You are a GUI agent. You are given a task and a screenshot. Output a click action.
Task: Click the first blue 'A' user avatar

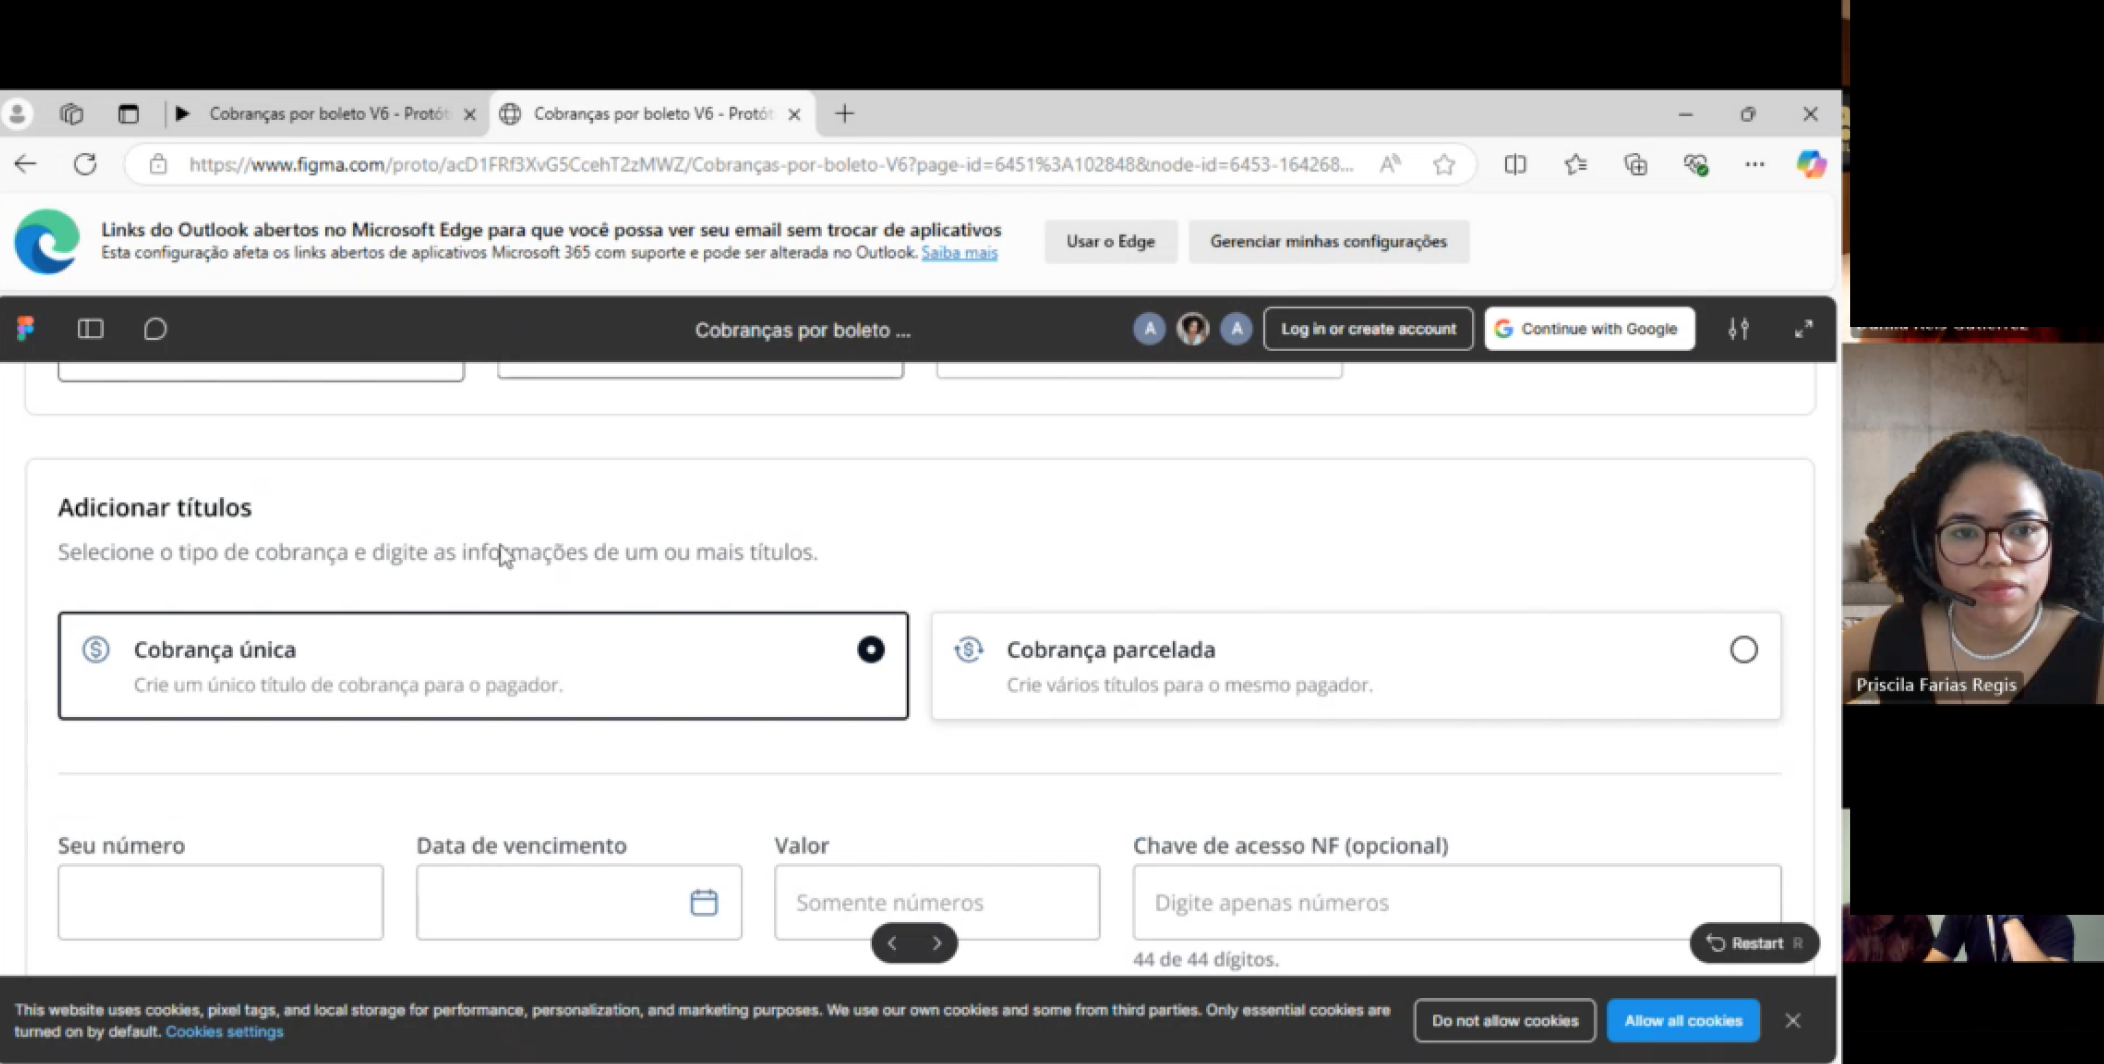pyautogui.click(x=1149, y=329)
